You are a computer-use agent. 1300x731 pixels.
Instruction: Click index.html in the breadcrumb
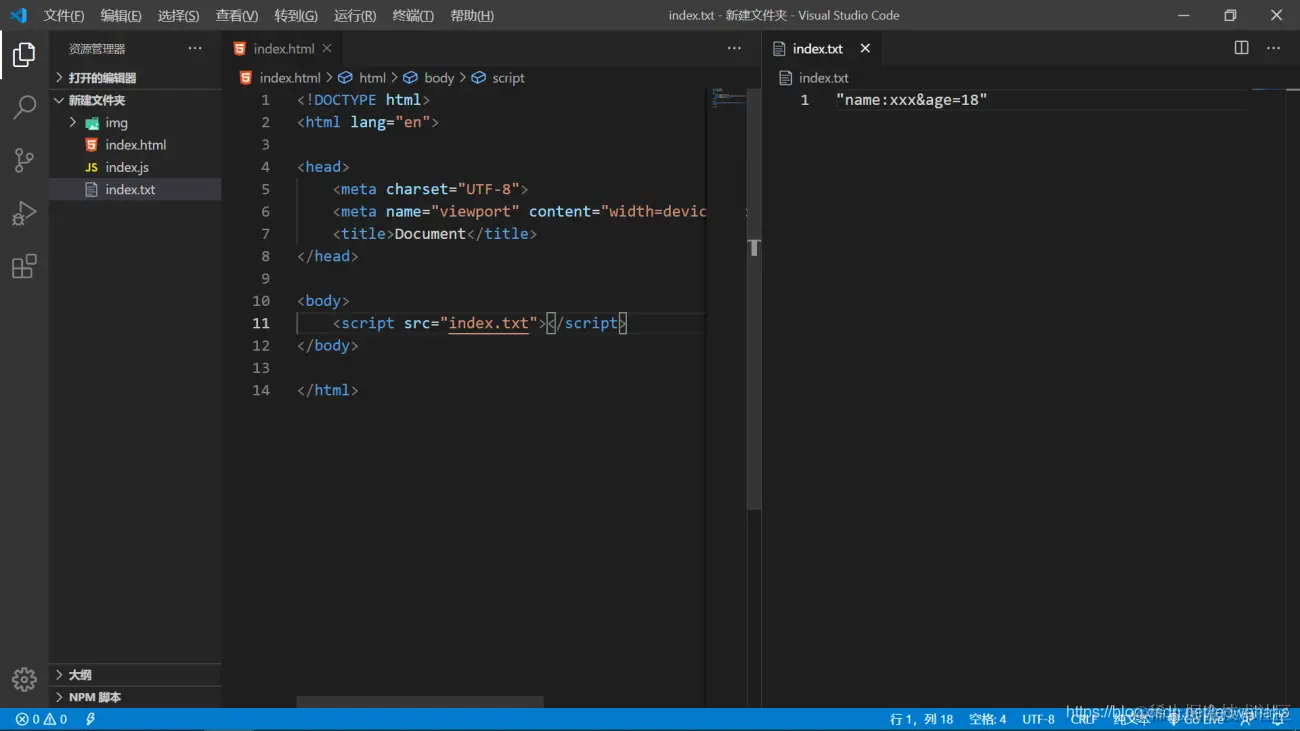280,77
